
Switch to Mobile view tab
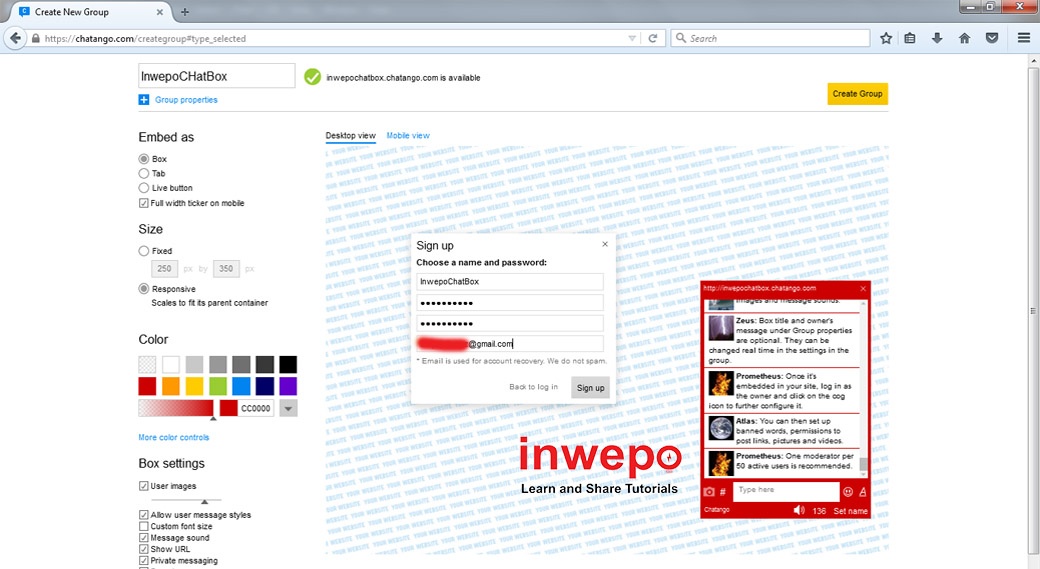[x=408, y=135]
